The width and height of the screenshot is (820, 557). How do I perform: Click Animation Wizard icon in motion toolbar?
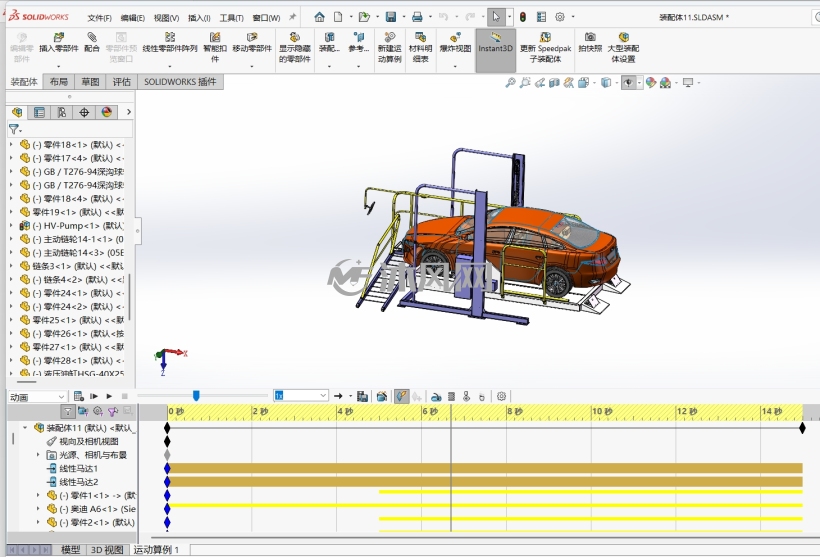(382, 396)
